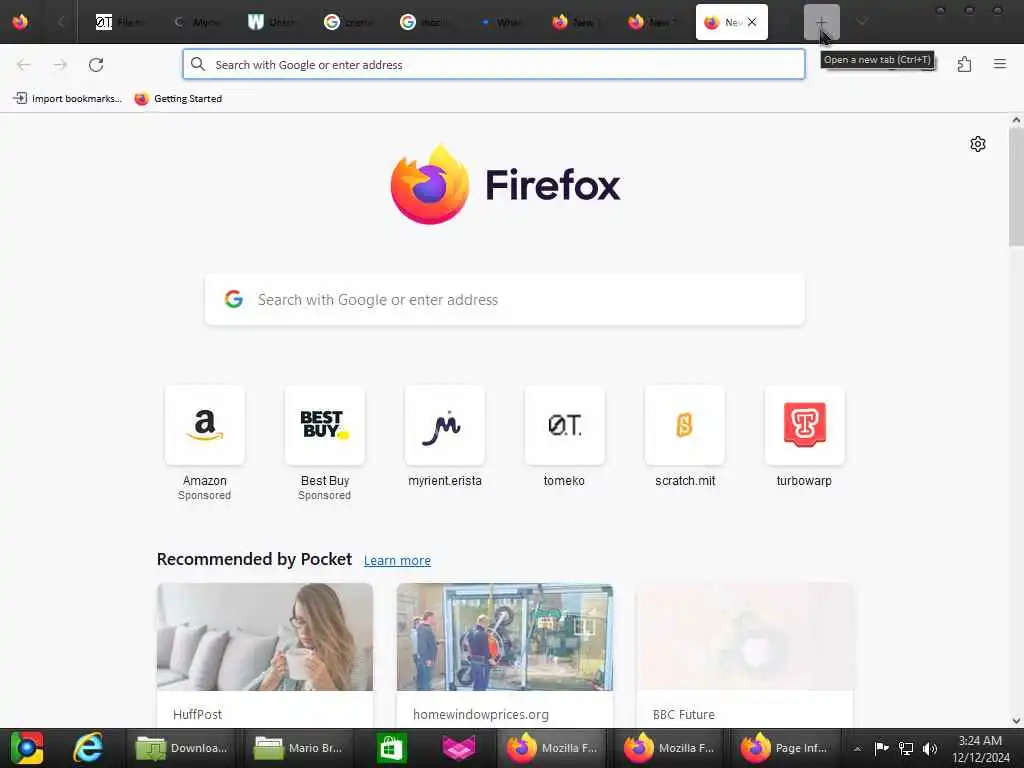
Task: Click the magnifier icon in address bar
Action: [x=198, y=64]
